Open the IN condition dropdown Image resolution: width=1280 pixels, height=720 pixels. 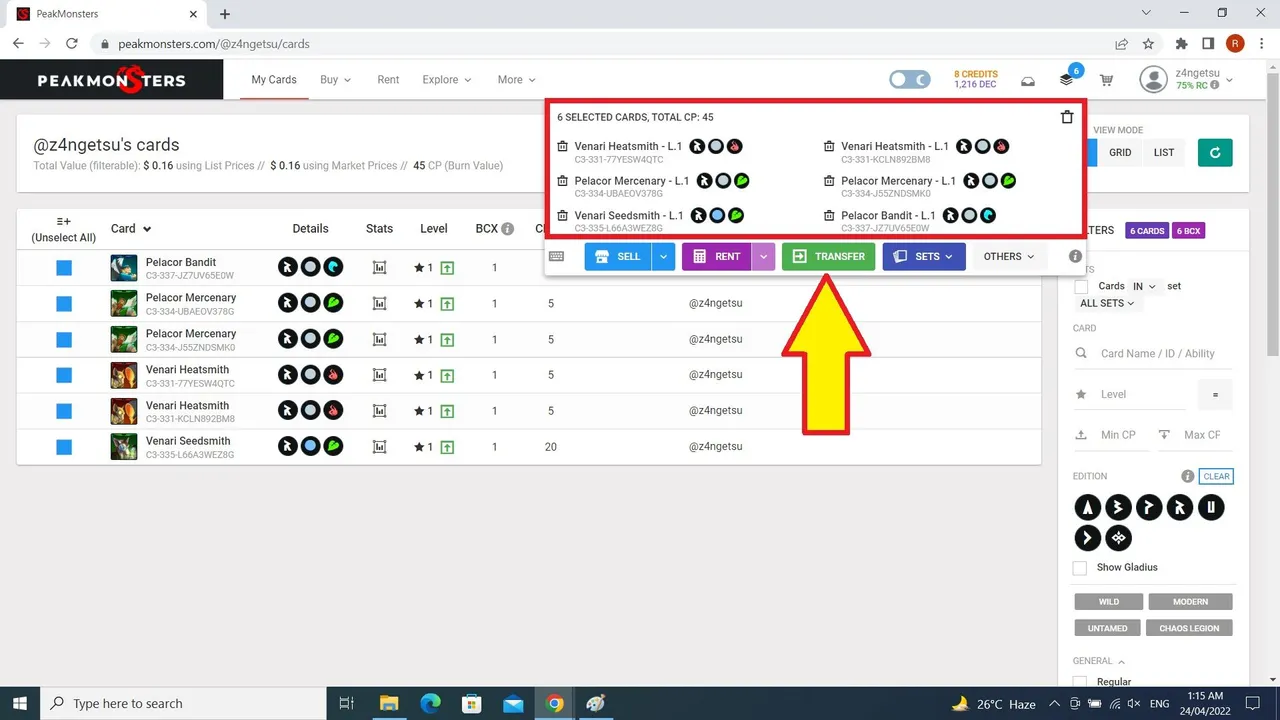coord(1143,286)
